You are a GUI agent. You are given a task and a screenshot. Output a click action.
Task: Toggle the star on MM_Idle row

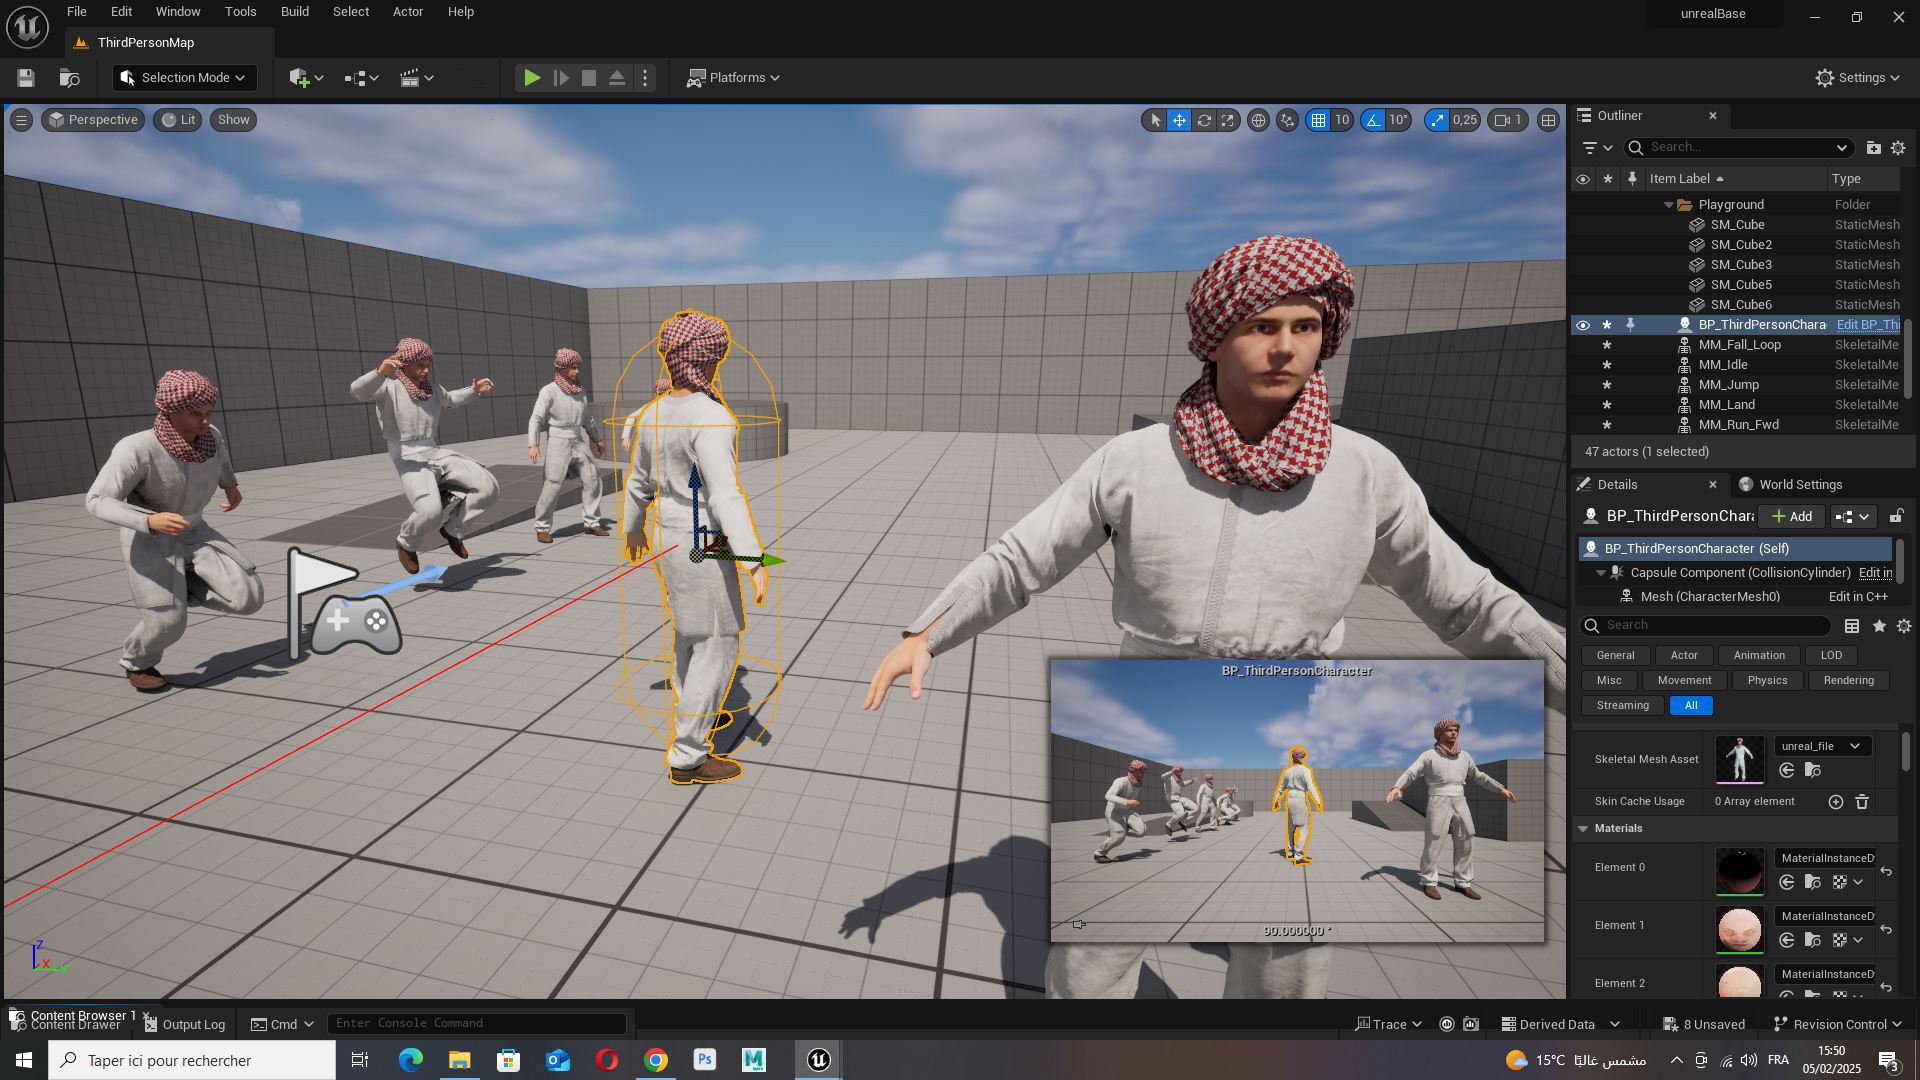coord(1607,365)
